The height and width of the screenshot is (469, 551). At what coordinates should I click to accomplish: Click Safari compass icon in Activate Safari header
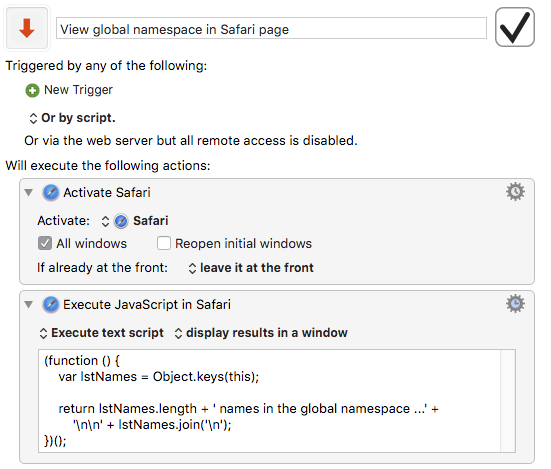[x=51, y=193]
